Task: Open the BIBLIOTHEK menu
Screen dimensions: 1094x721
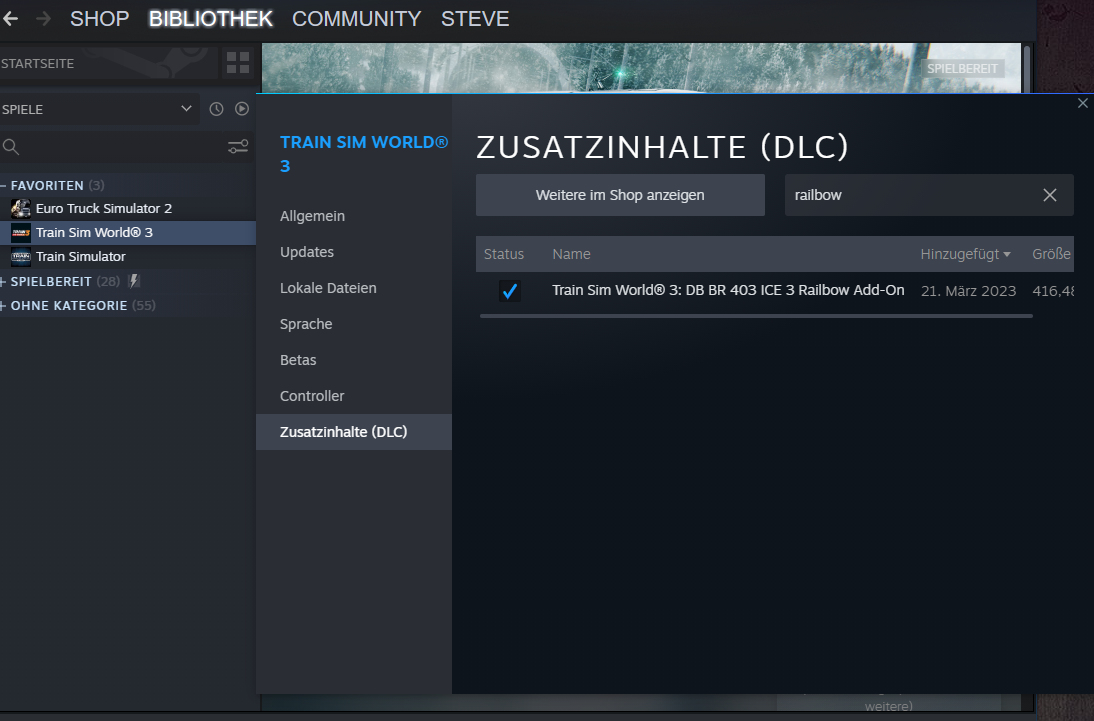Action: tap(211, 19)
